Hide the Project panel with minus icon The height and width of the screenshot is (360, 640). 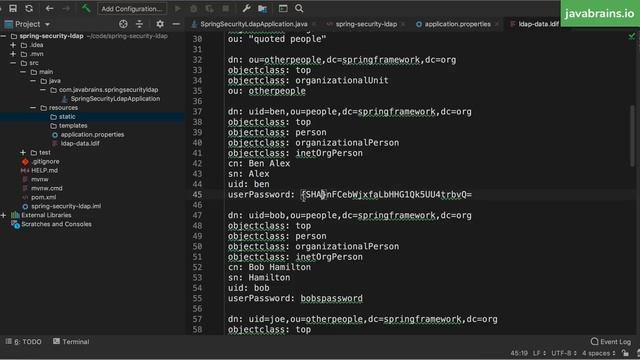tap(176, 24)
